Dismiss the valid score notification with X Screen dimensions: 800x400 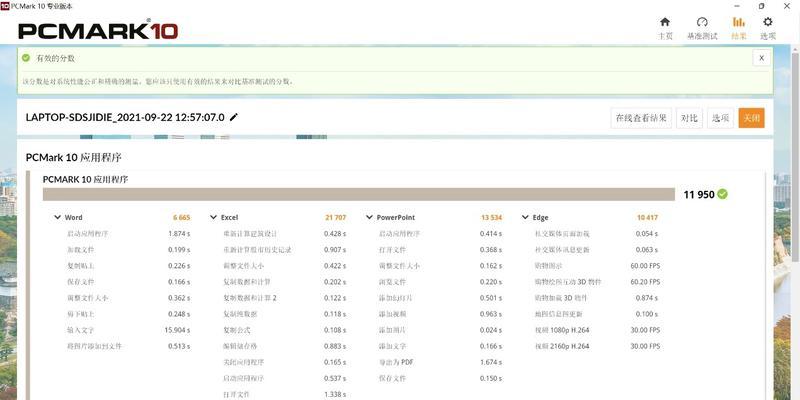point(761,58)
